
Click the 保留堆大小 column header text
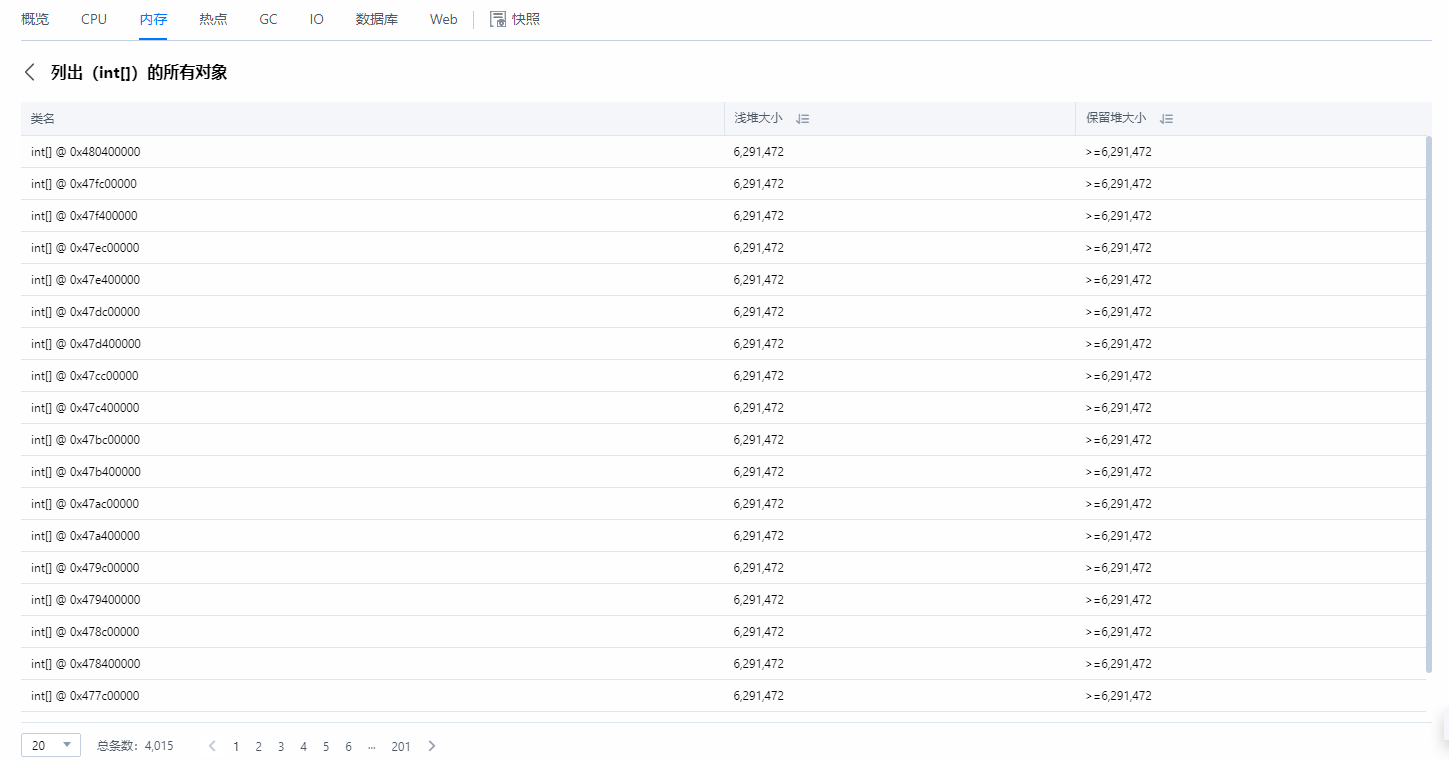click(1116, 119)
